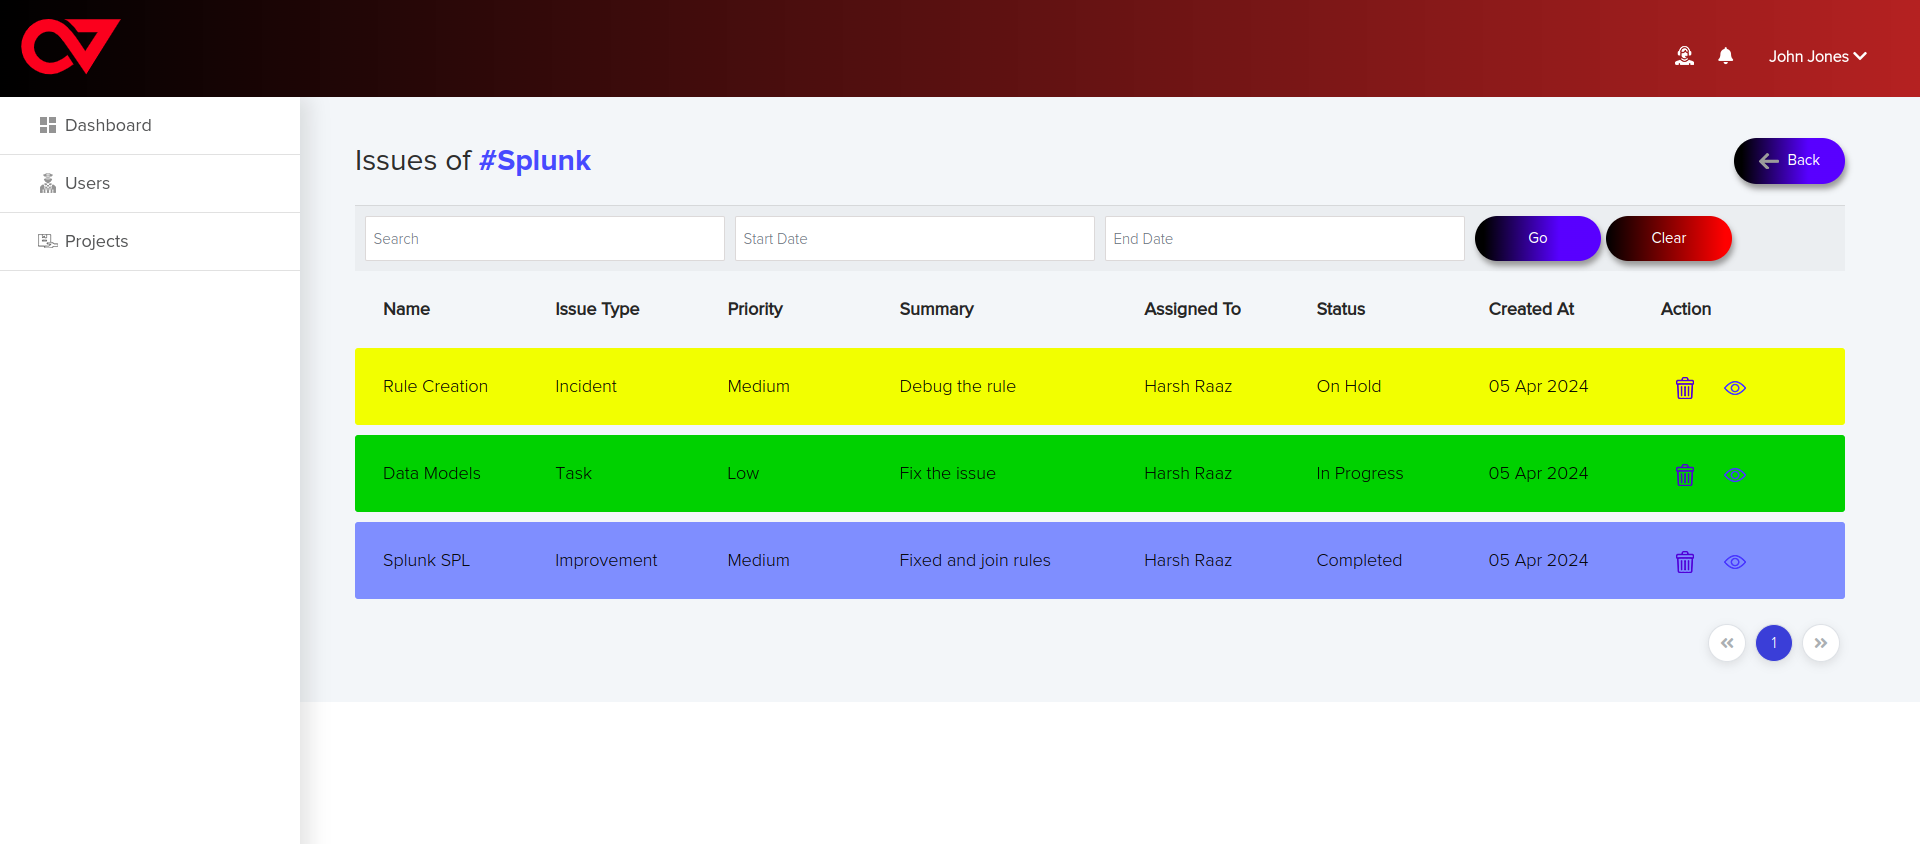Select the Data Models name cell
Screen dimensions: 1920x844
click(x=431, y=473)
